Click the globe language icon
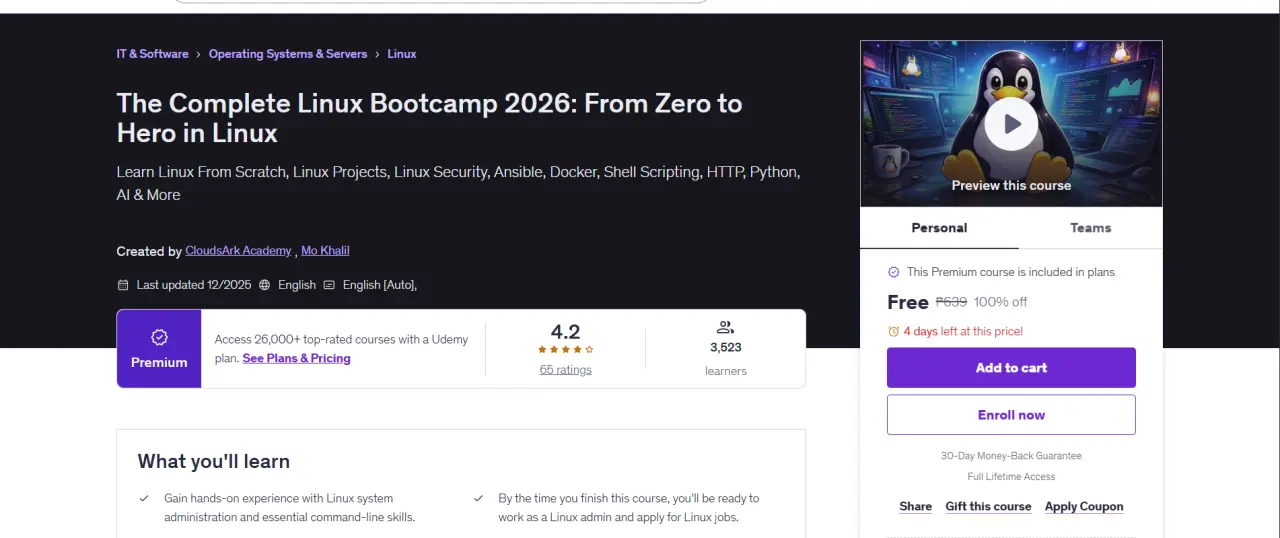1280x538 pixels. tap(265, 285)
